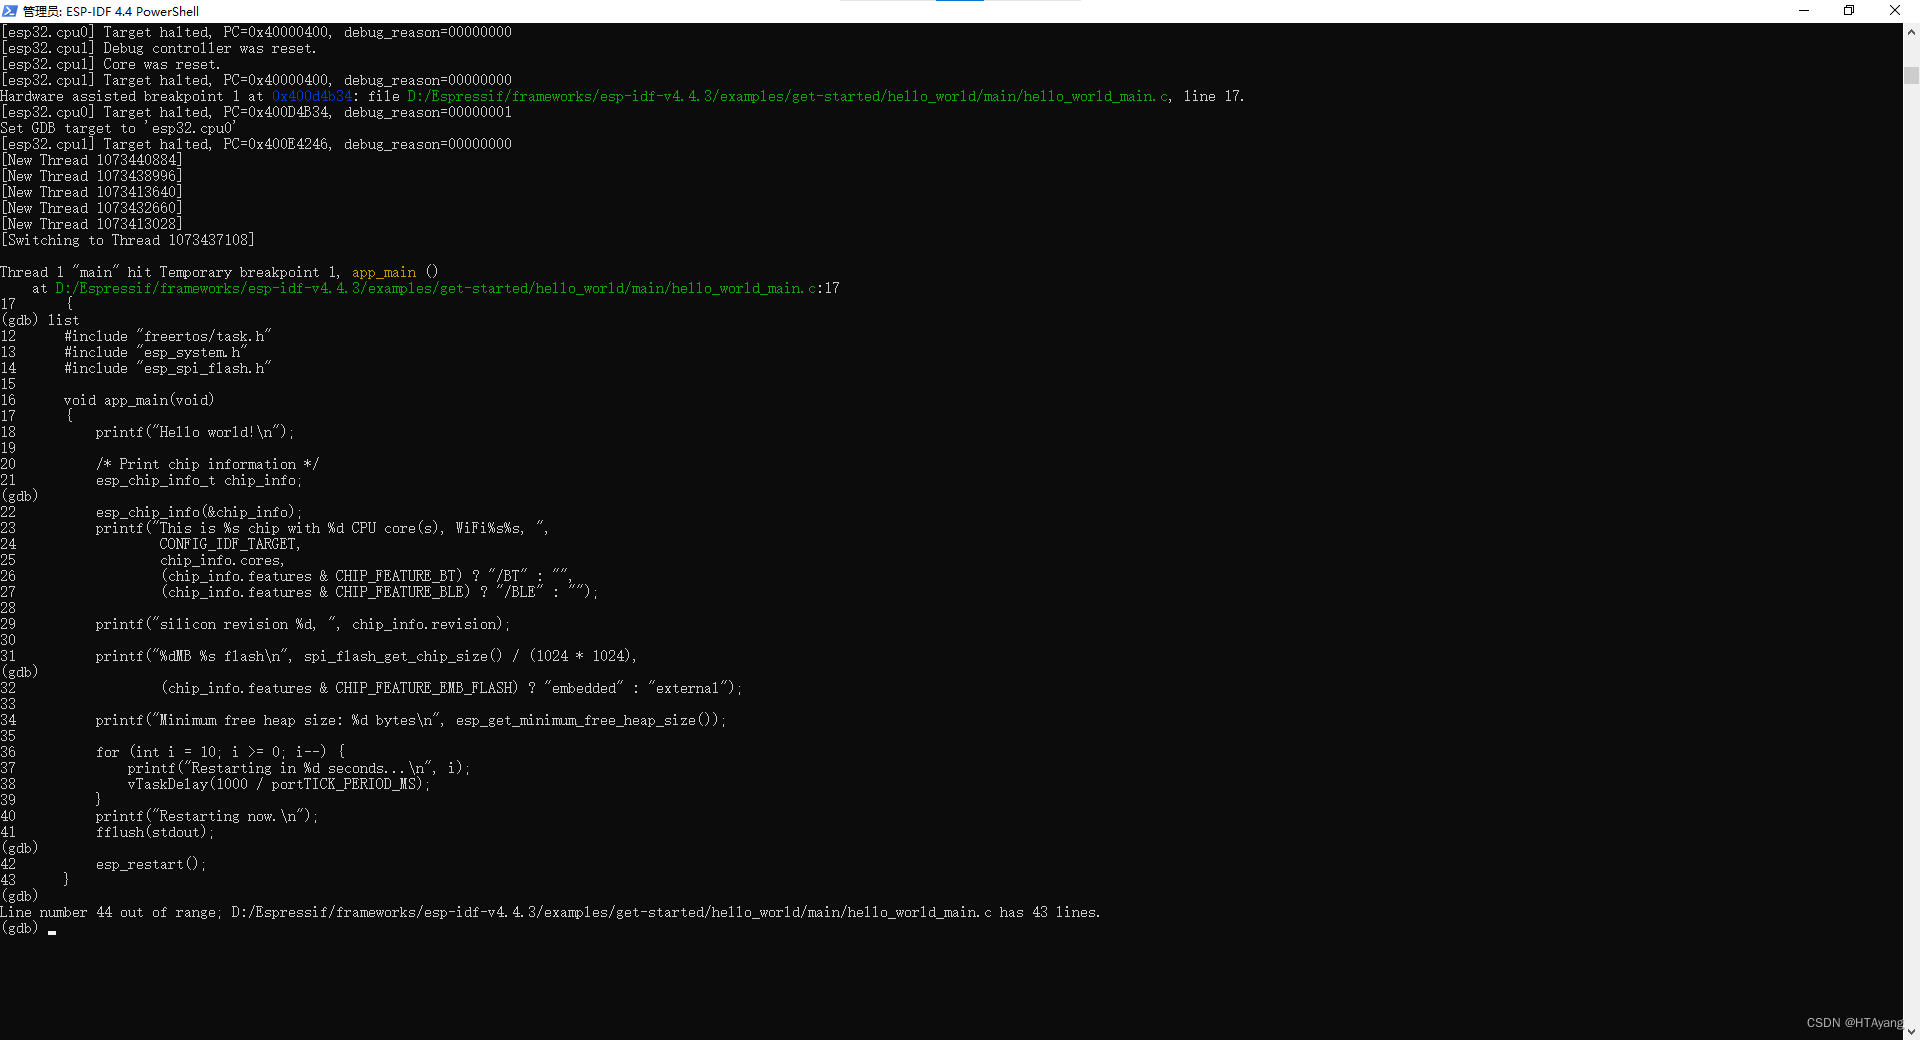Click the 'PC=0x400E4246' target halted line

tap(256, 144)
